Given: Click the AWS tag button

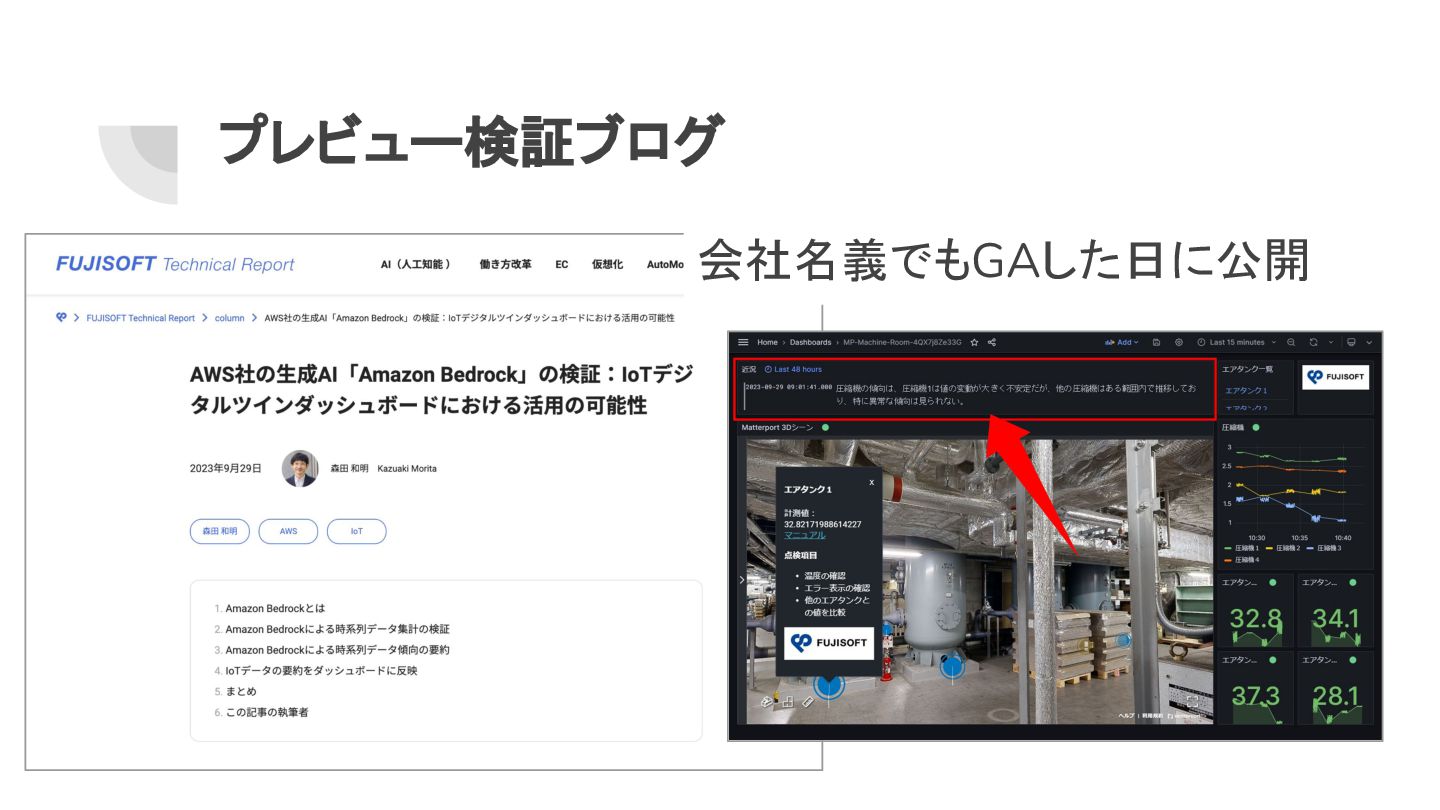Looking at the screenshot, I should tap(288, 531).
